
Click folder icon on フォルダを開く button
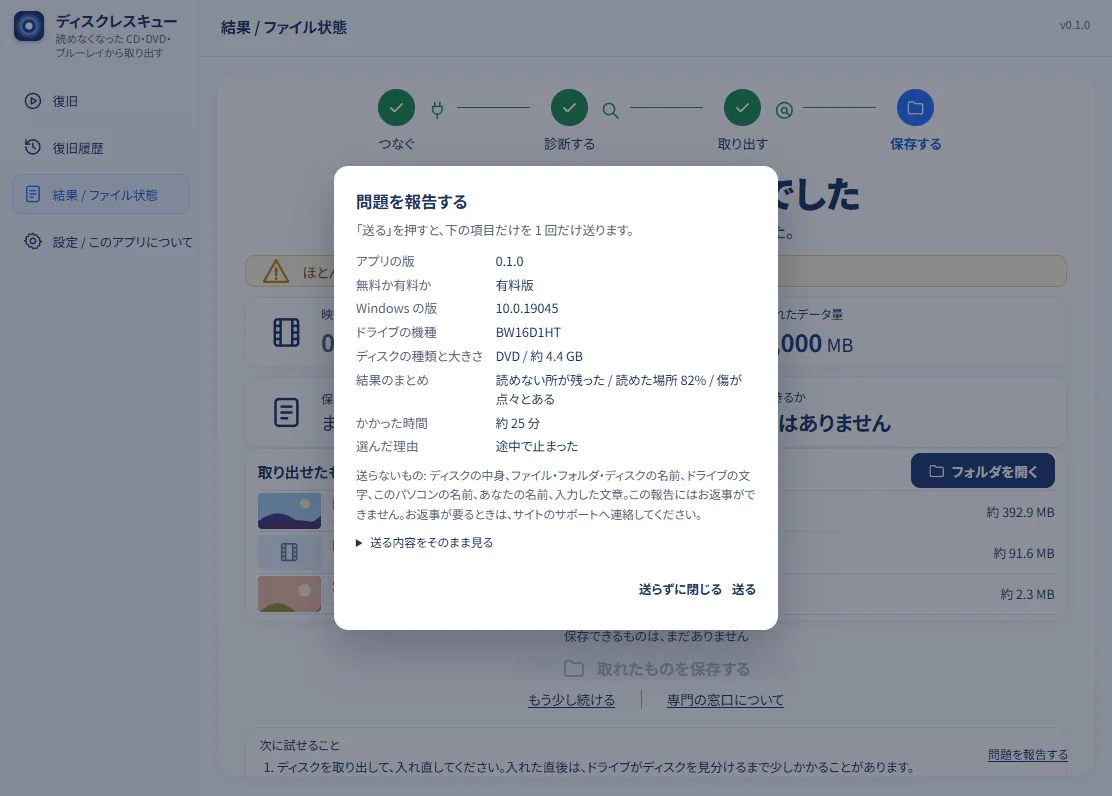[x=936, y=471]
